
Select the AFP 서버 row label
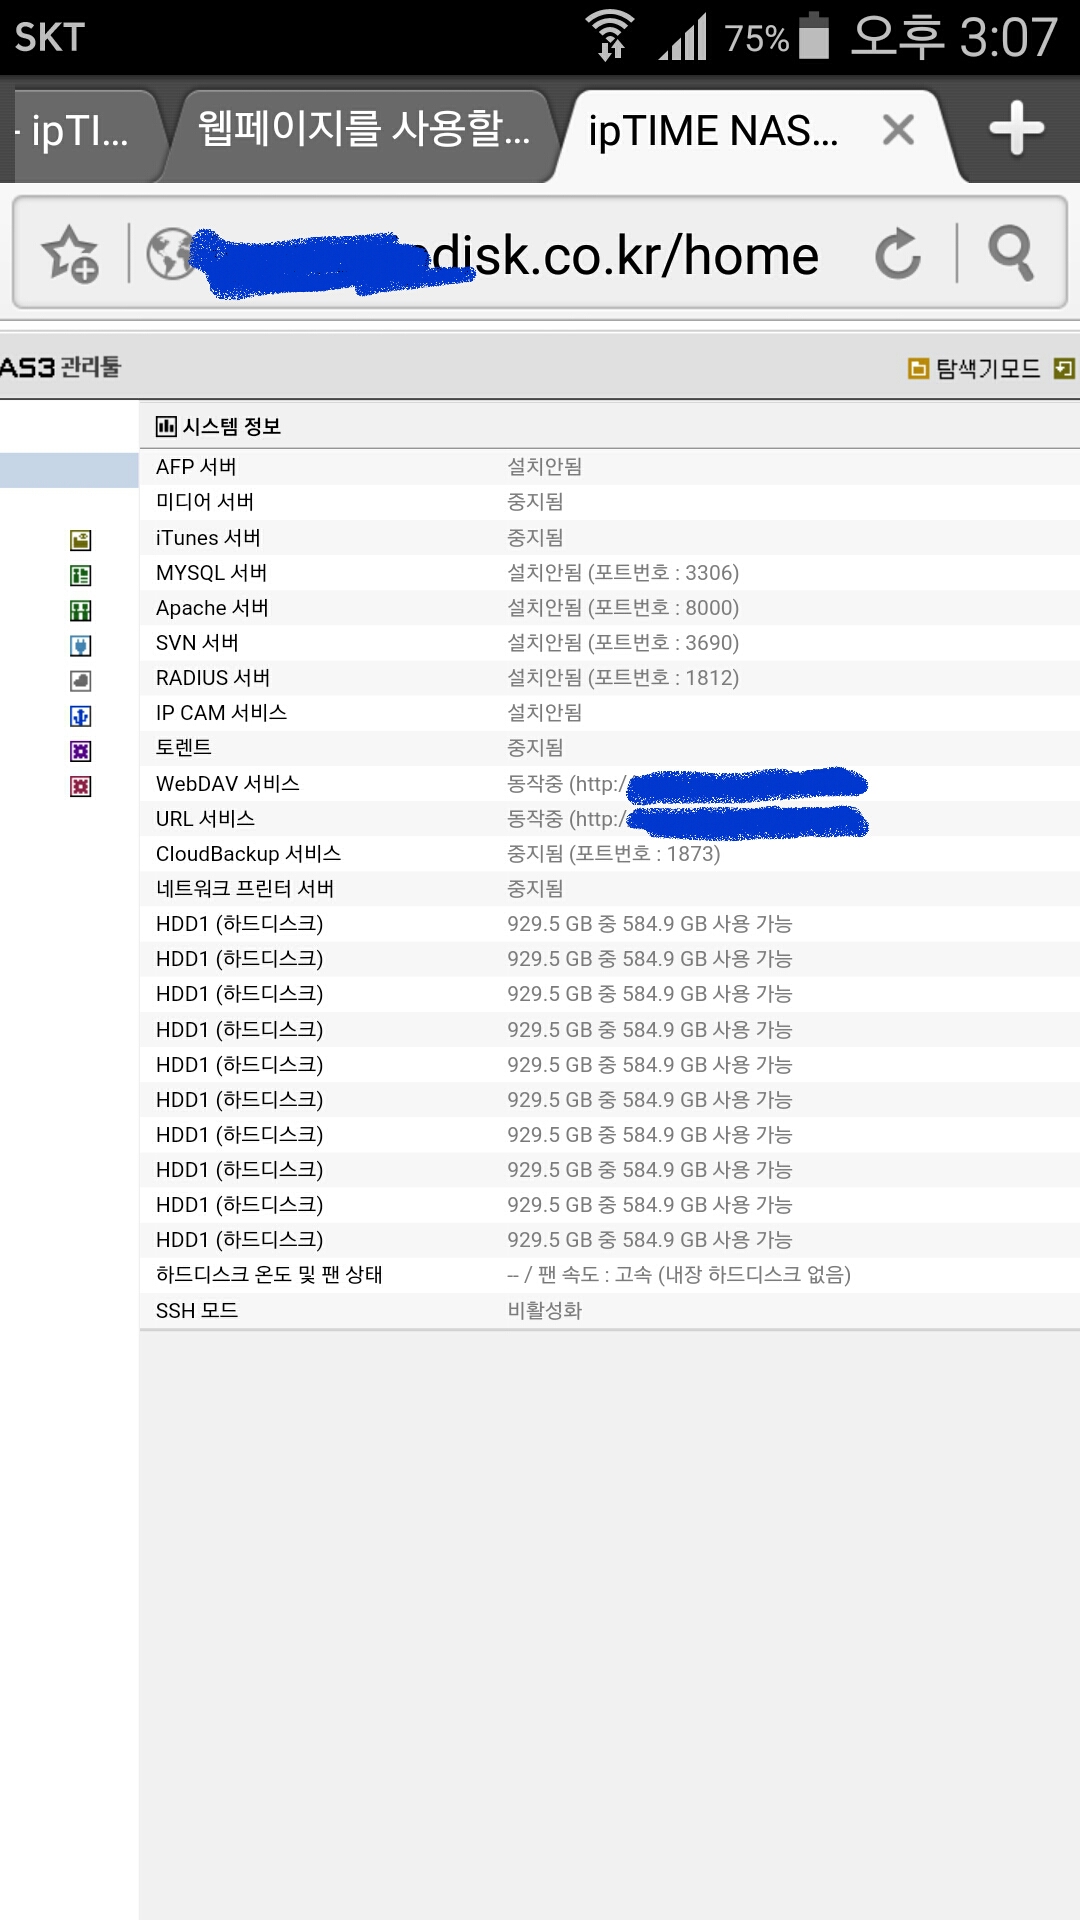coord(196,467)
